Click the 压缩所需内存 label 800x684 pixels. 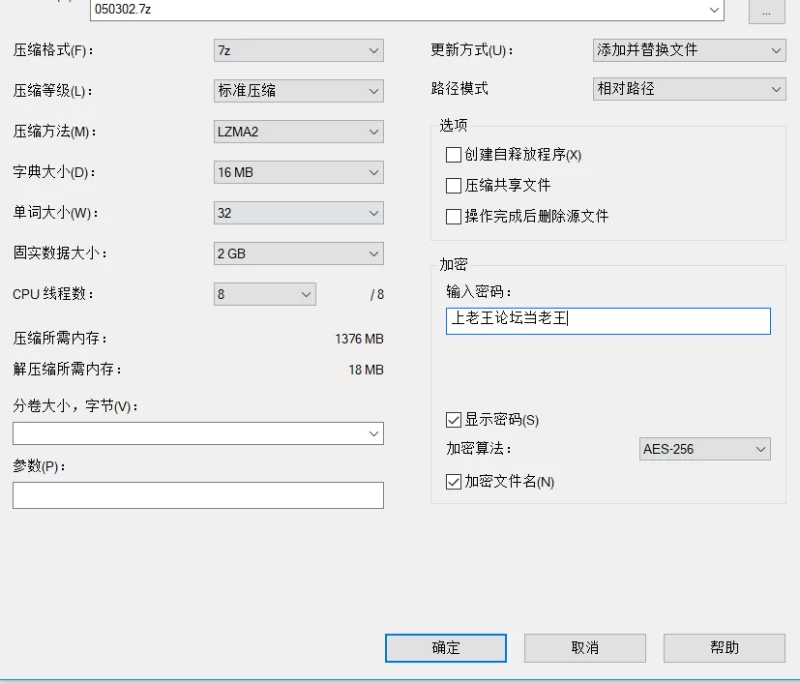[x=60, y=339]
